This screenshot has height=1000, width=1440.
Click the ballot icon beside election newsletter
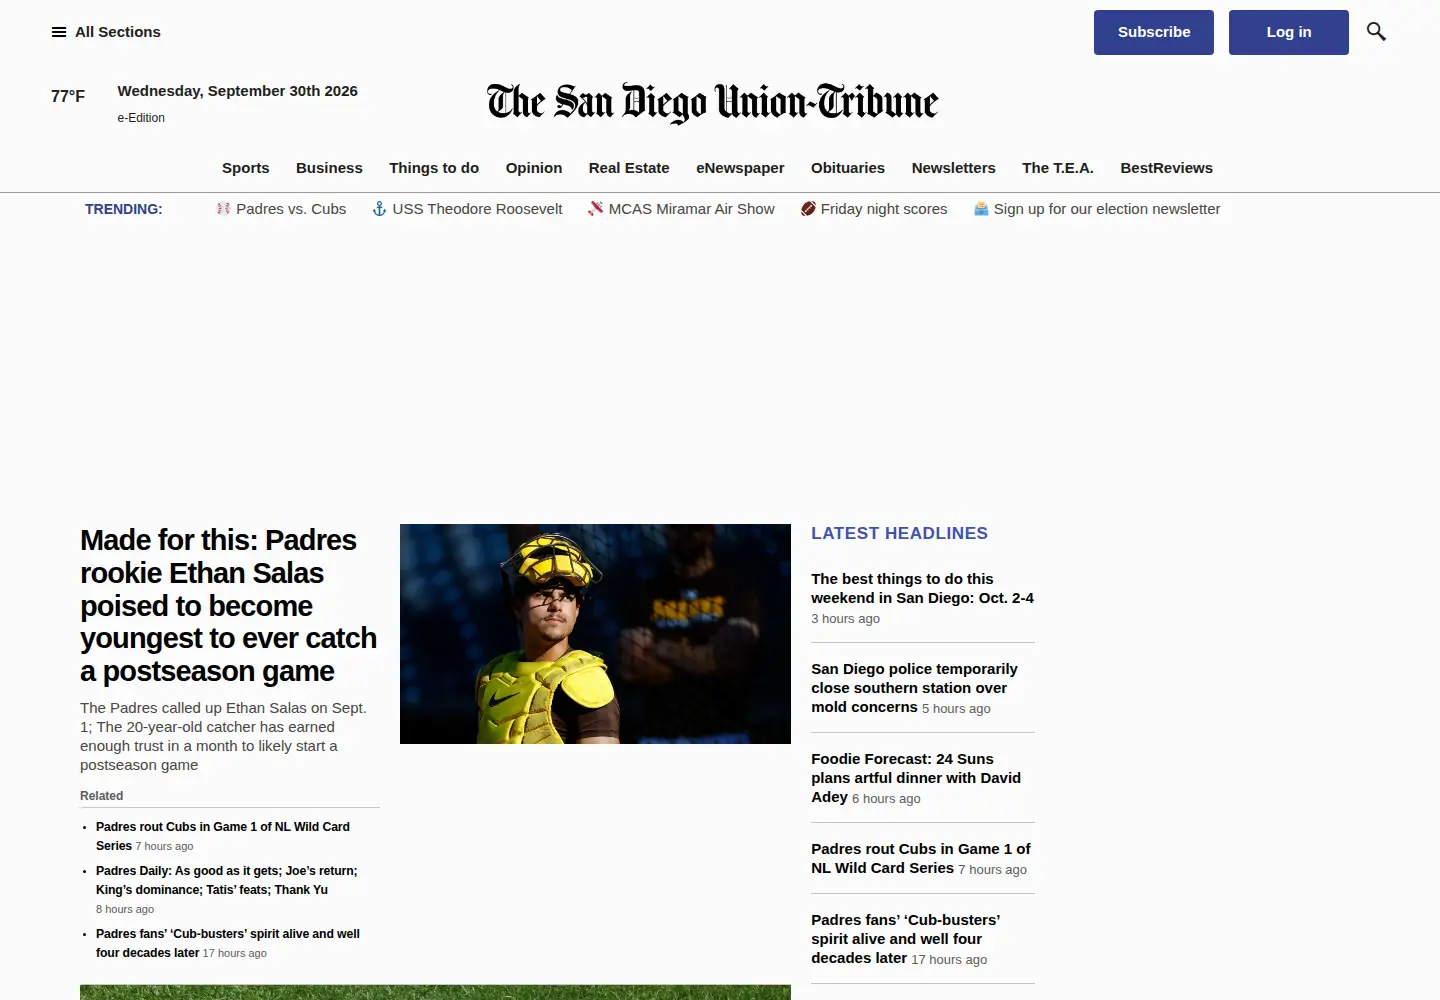[x=981, y=209]
